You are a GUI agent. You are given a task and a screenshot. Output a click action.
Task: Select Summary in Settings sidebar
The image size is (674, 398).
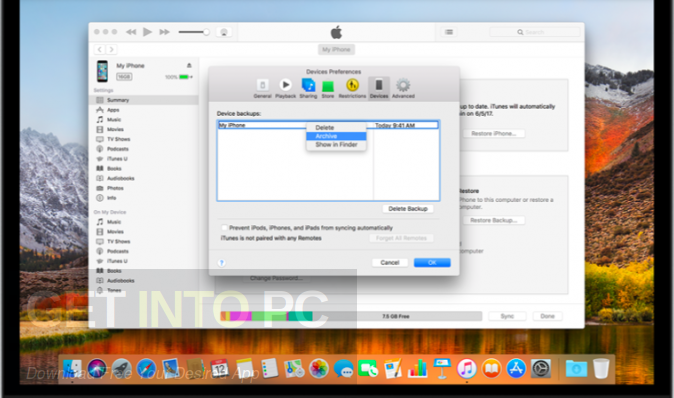coord(145,100)
